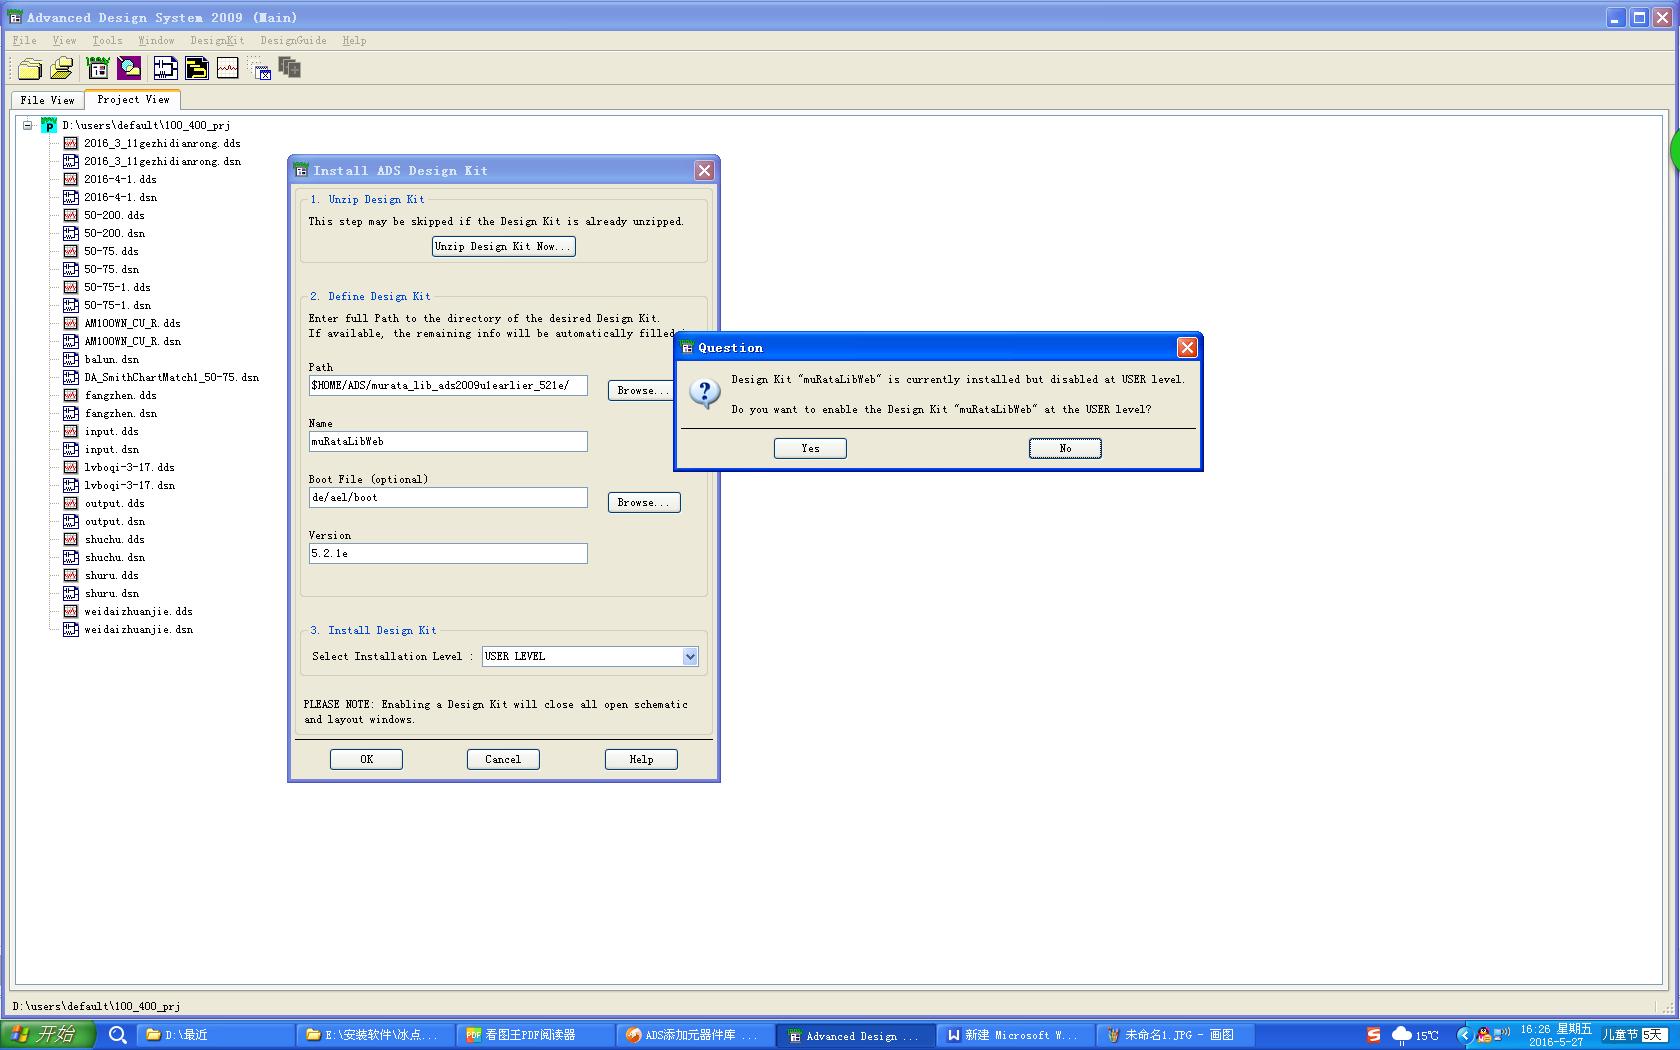Switch to the Project View tab
Image resolution: width=1680 pixels, height=1050 pixels.
coord(133,99)
